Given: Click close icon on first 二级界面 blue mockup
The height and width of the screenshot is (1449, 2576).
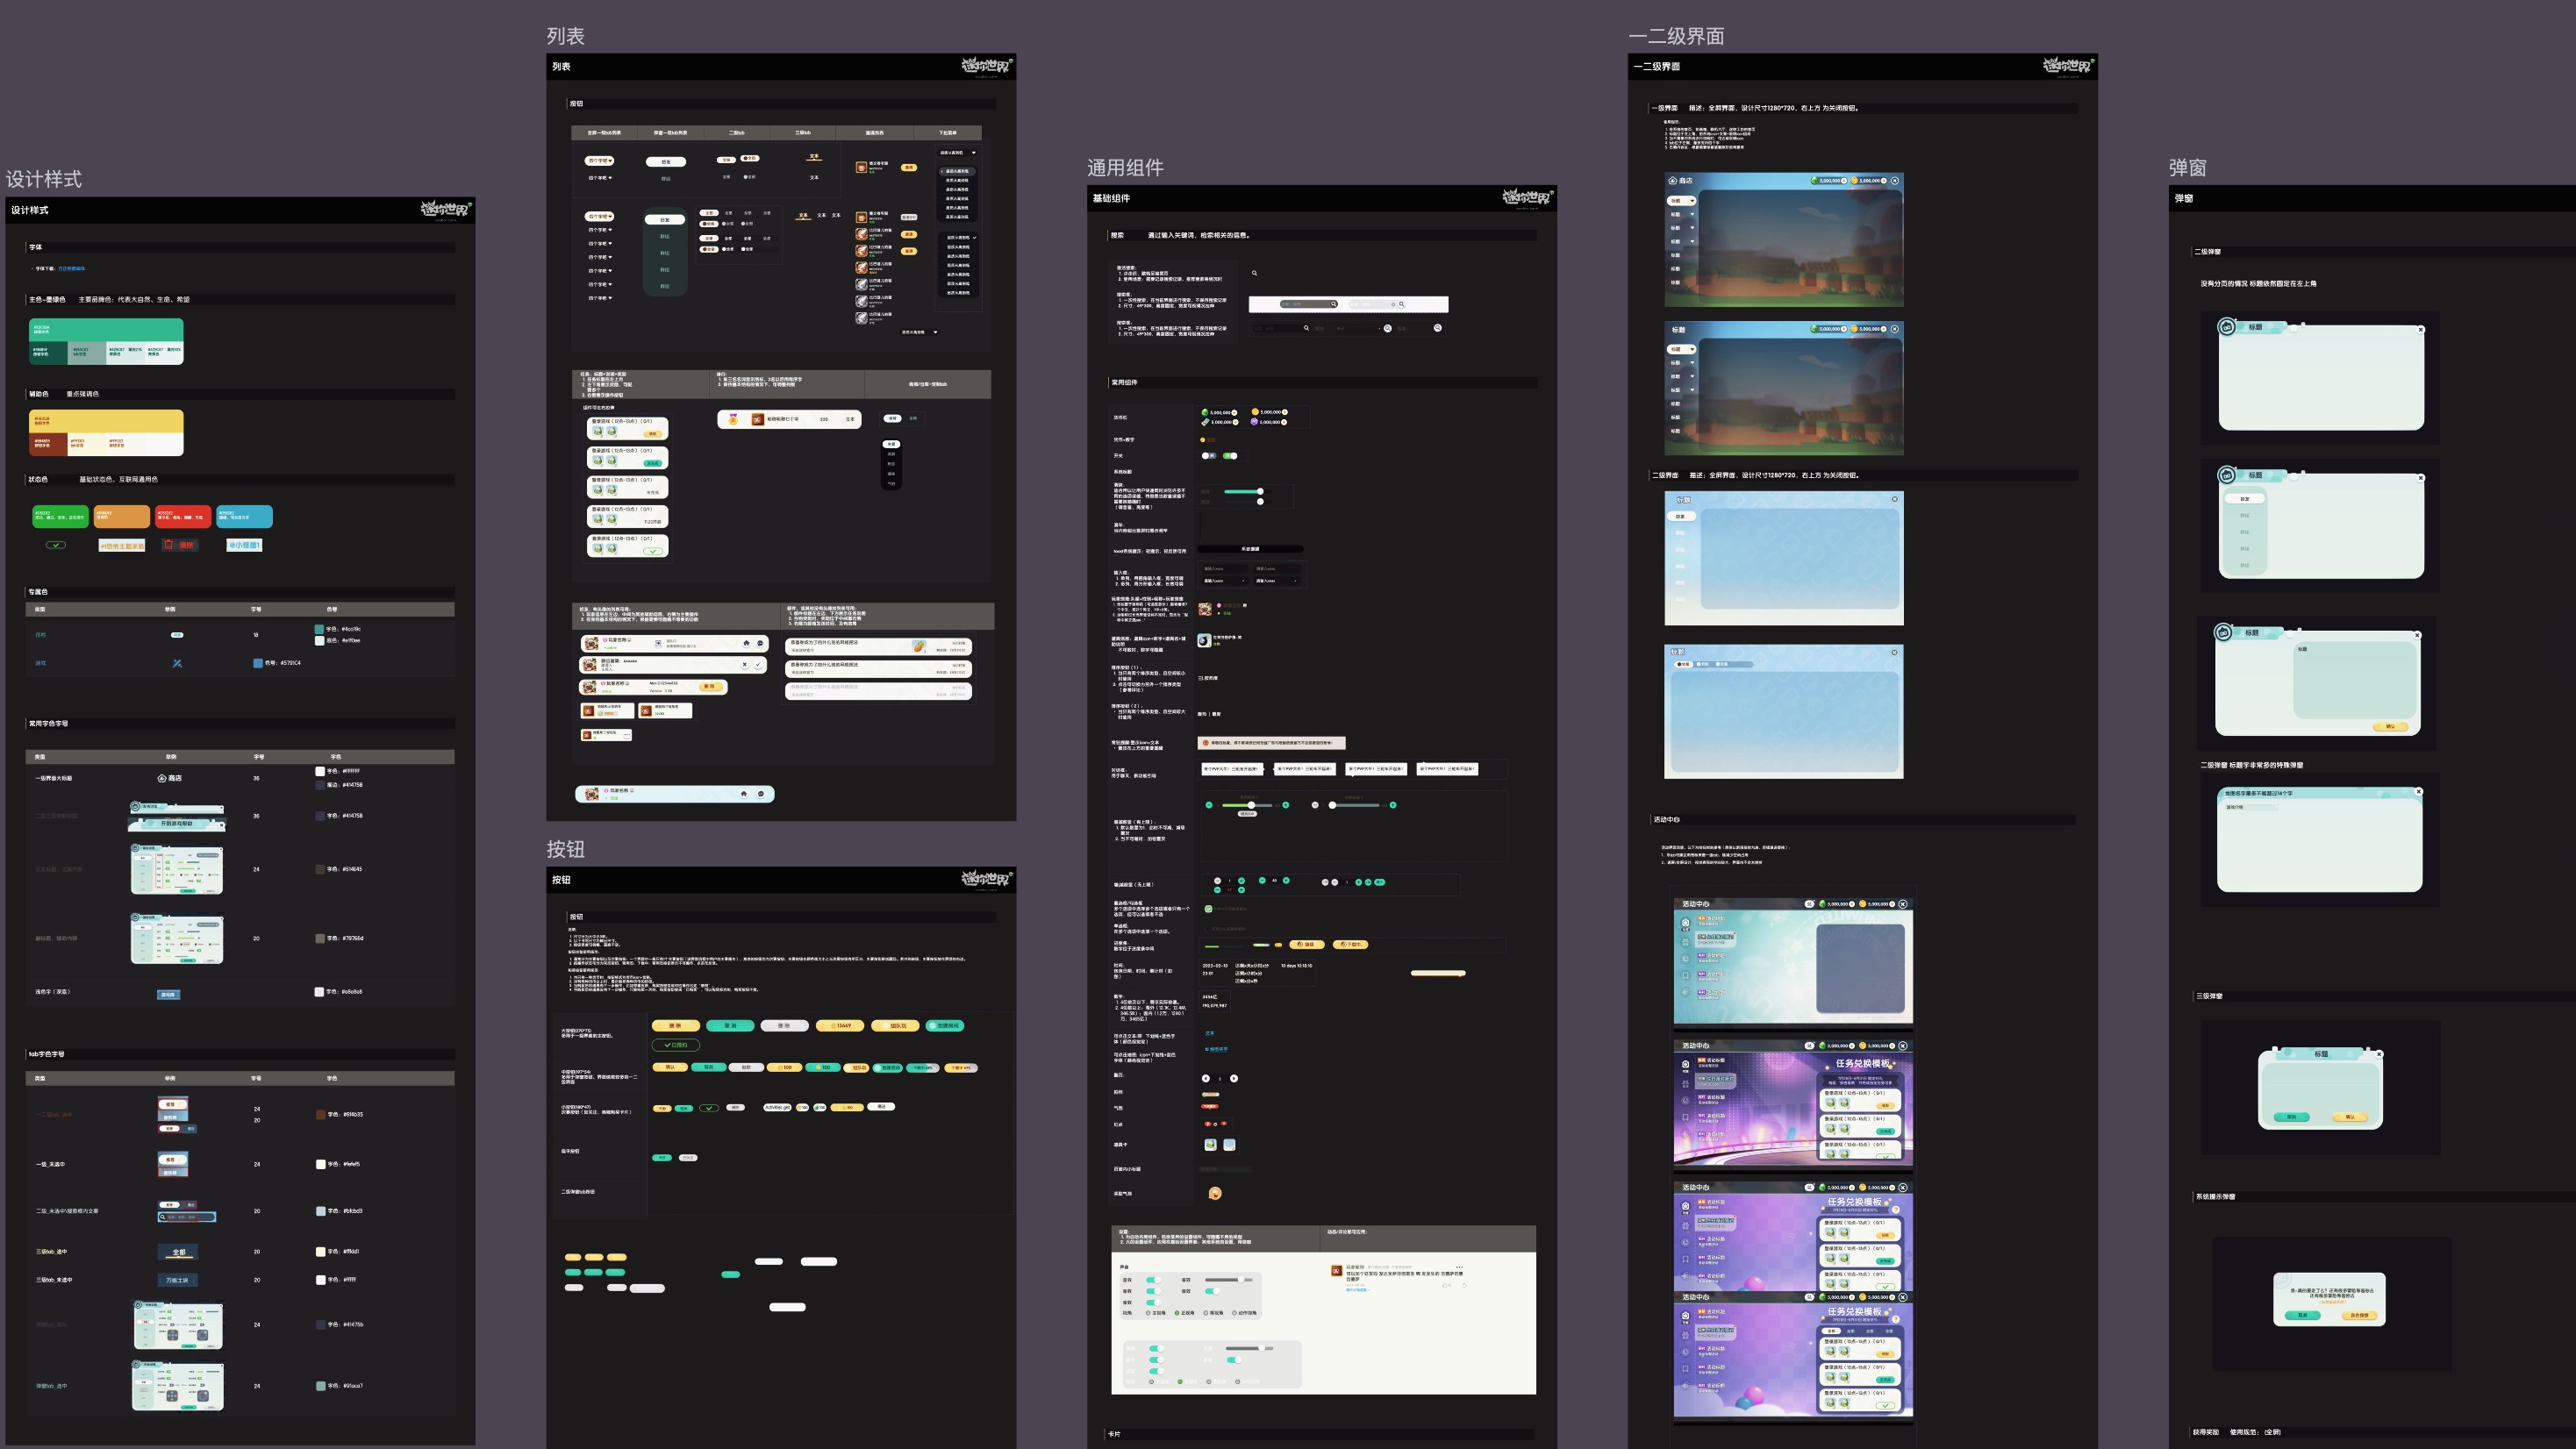Looking at the screenshot, I should click(x=1894, y=499).
